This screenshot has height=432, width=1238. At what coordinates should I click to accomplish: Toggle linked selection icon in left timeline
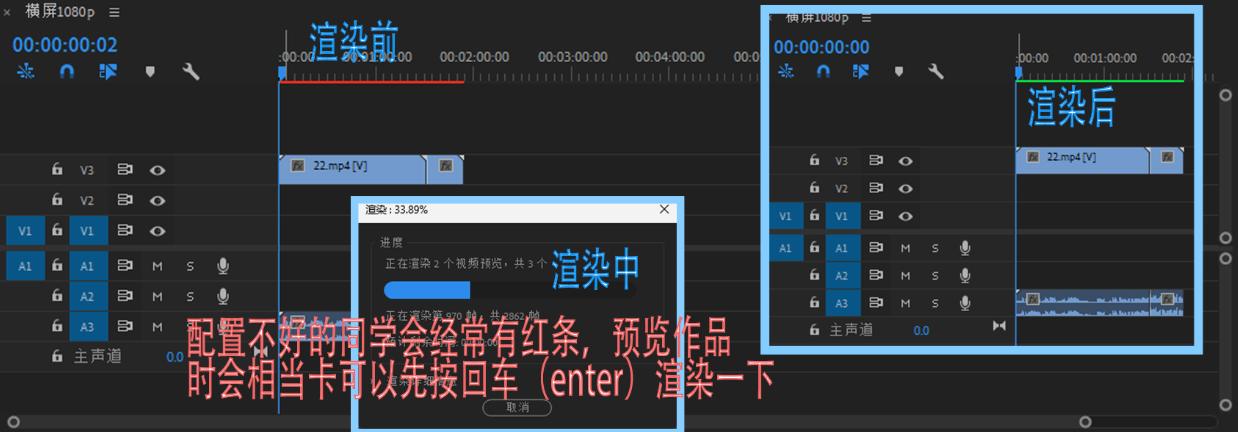click(x=108, y=71)
